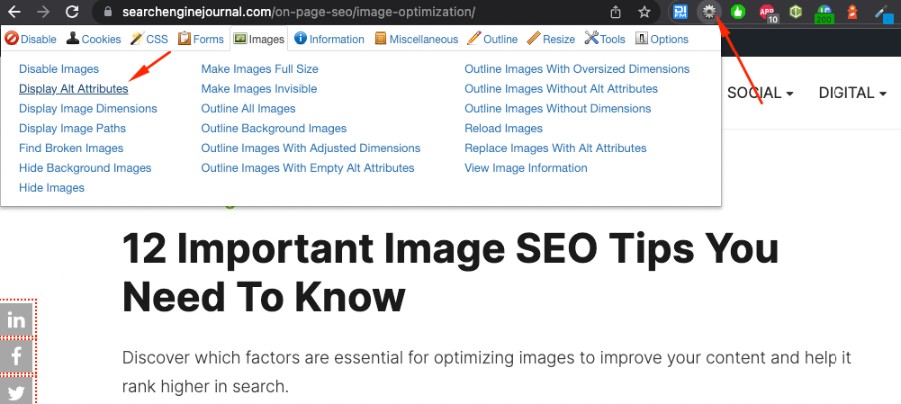Share the article on Facebook

[x=17, y=356]
